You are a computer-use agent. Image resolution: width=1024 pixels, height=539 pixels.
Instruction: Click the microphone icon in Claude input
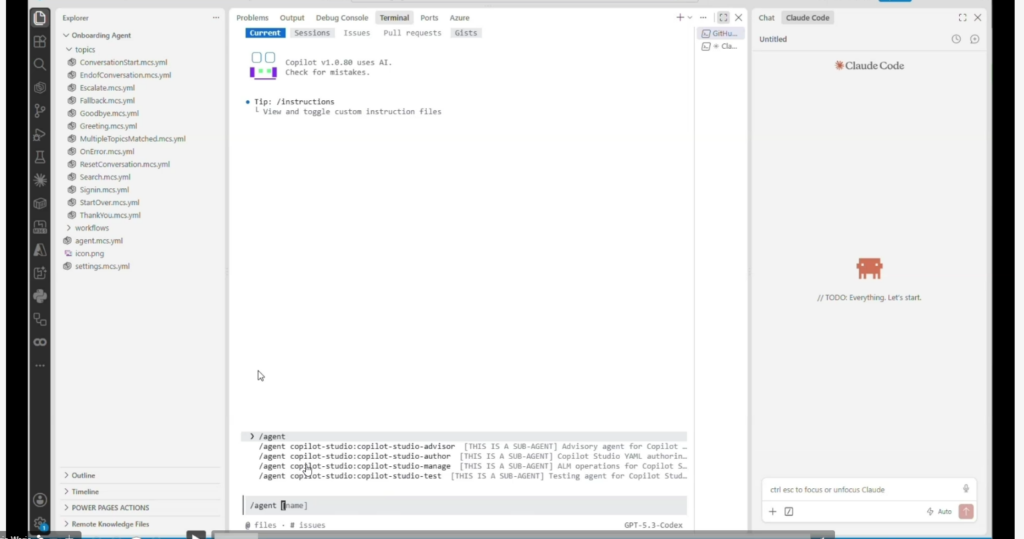pos(966,489)
